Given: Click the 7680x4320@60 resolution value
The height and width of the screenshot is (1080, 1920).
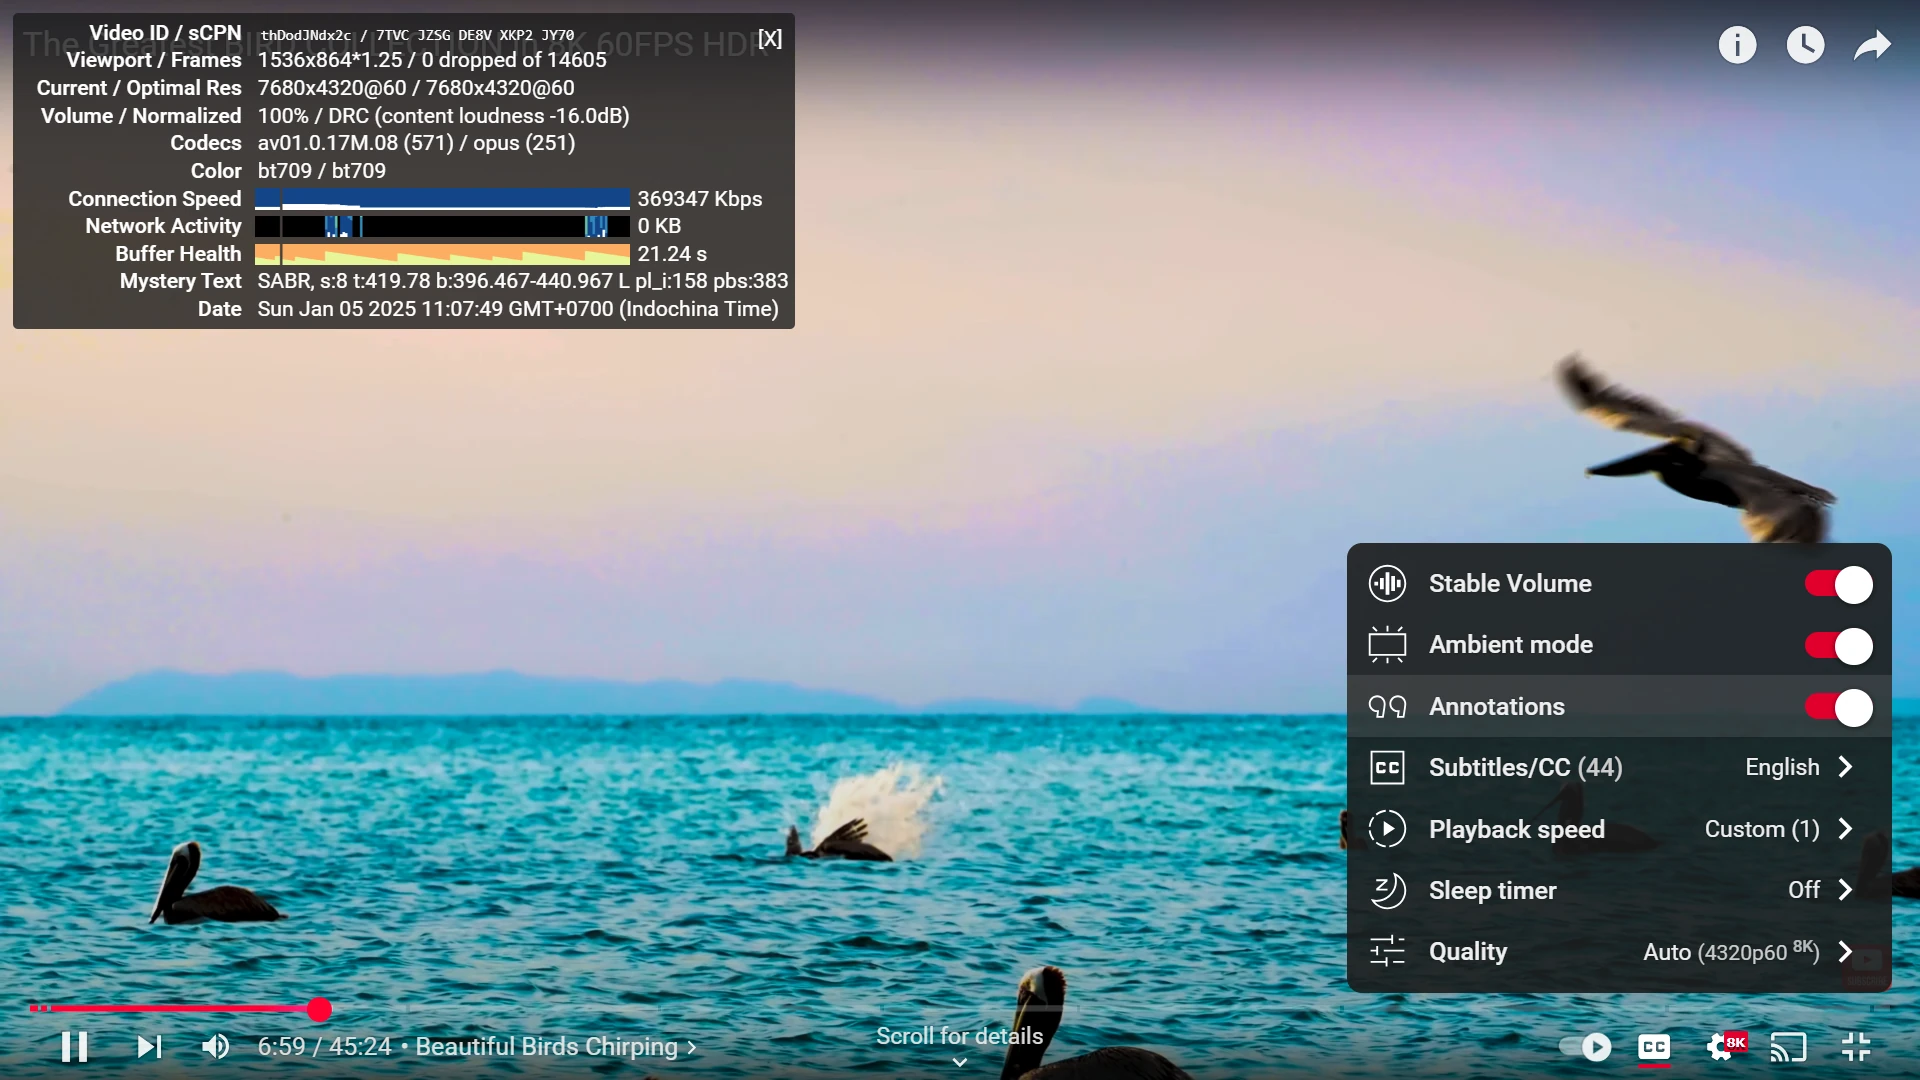Looking at the screenshot, I should [x=416, y=88].
